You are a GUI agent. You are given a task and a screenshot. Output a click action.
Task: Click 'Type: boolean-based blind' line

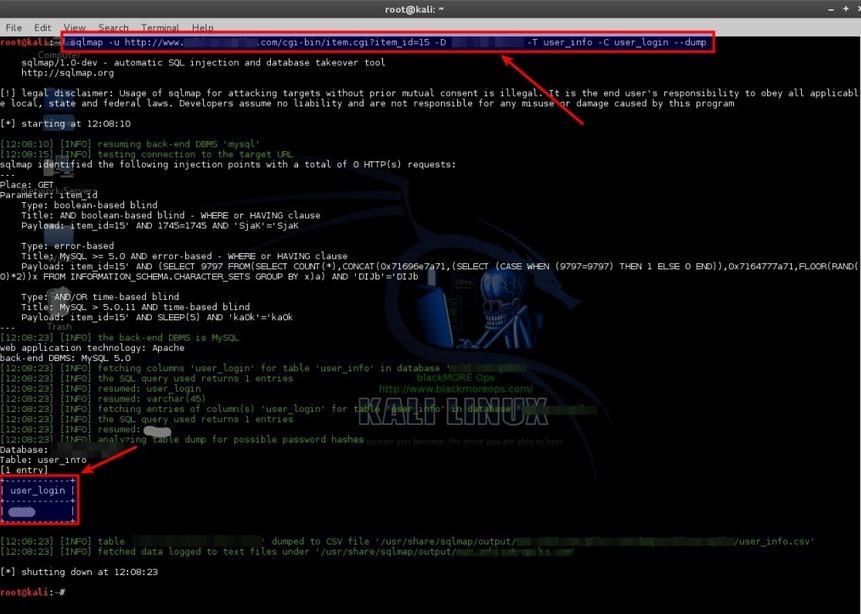pos(90,205)
